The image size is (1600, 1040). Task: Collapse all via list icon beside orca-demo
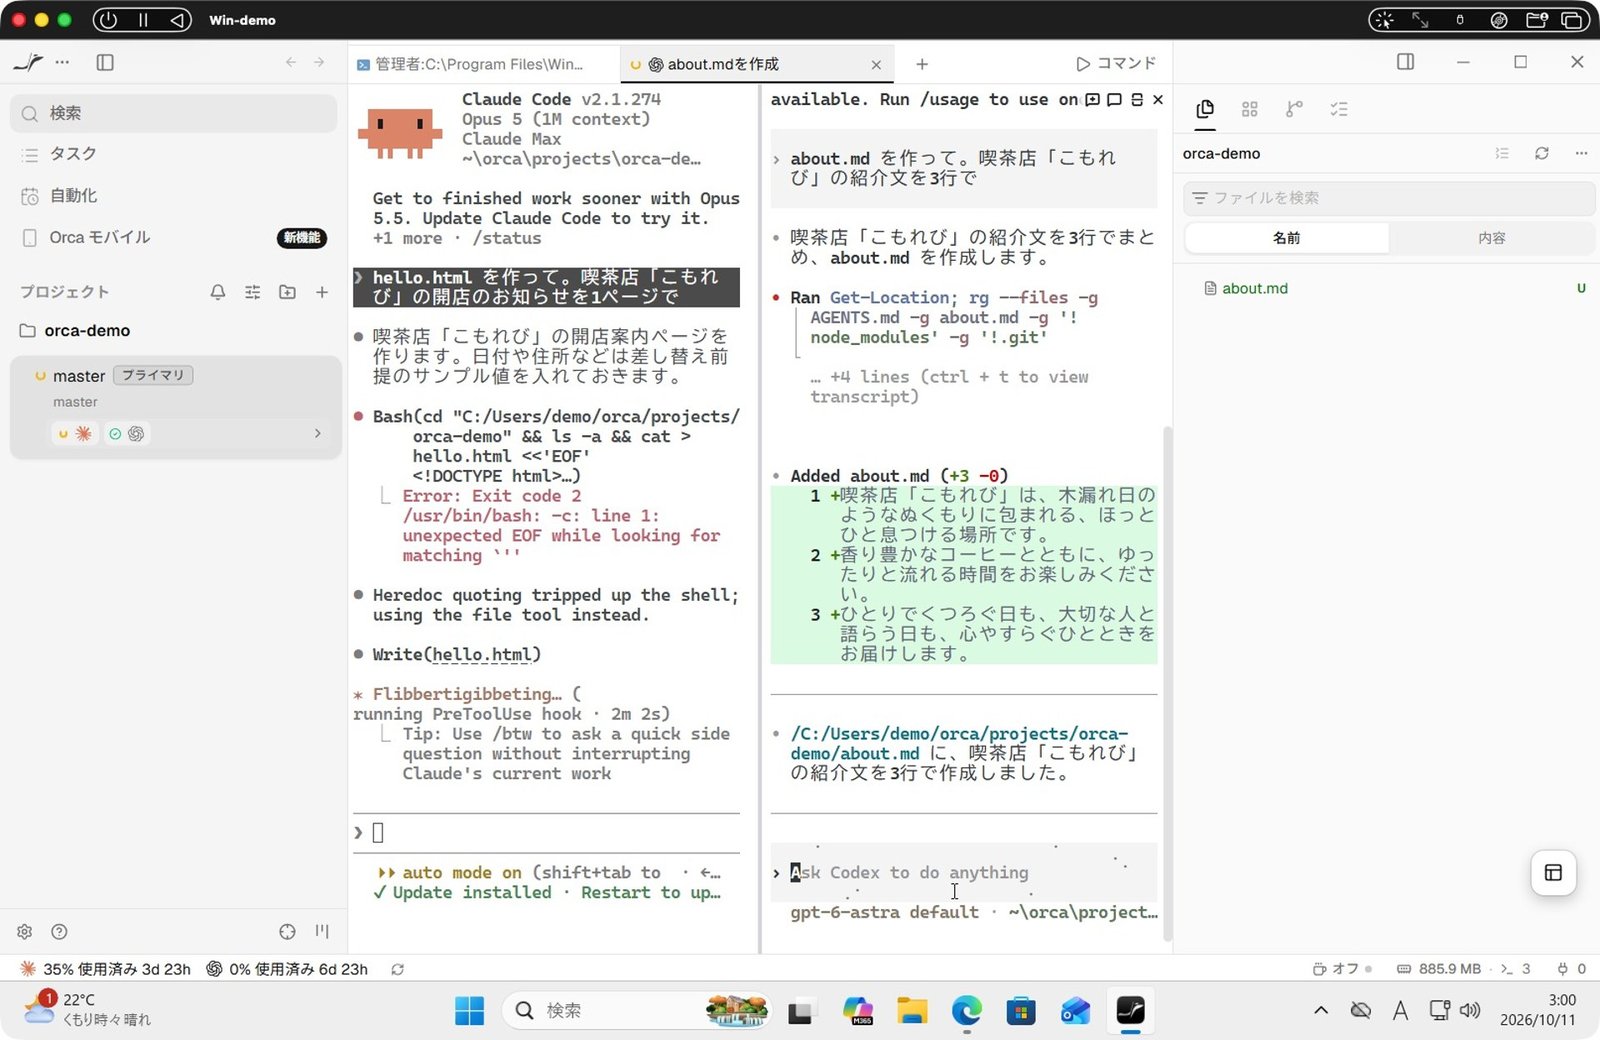[x=1502, y=154]
